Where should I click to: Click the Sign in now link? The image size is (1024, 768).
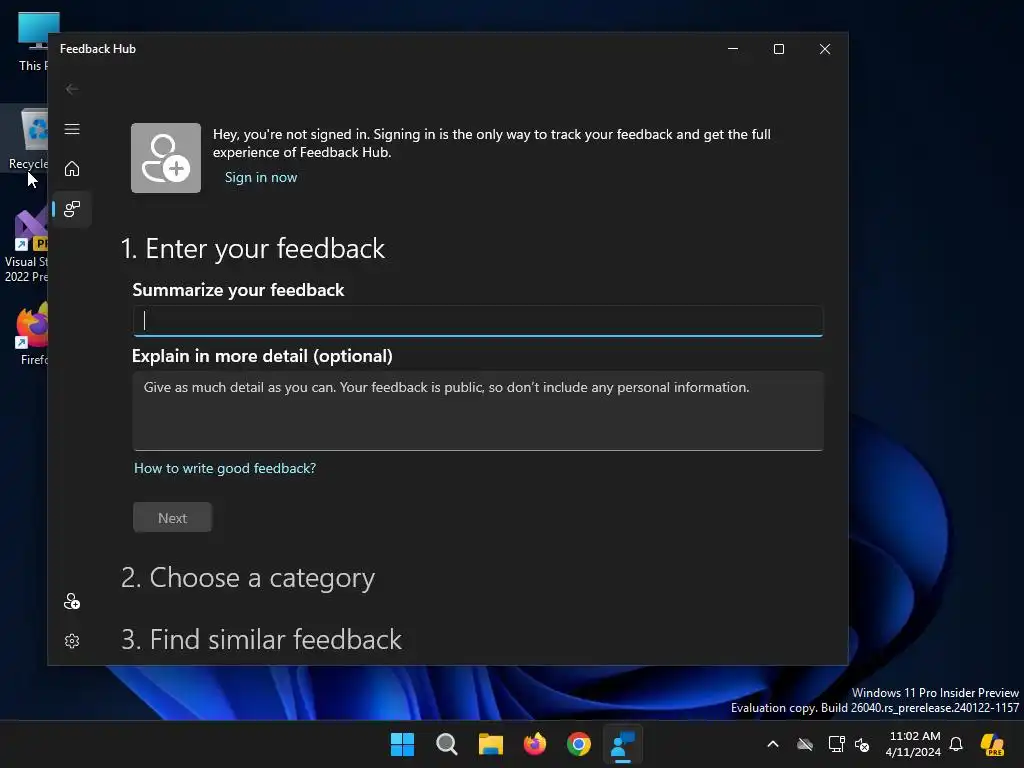[x=261, y=177]
